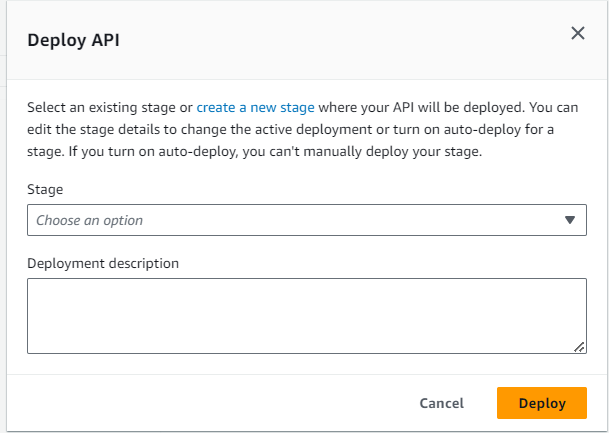The height and width of the screenshot is (433, 609).
Task: Open the Stage dropdown
Action: point(306,220)
